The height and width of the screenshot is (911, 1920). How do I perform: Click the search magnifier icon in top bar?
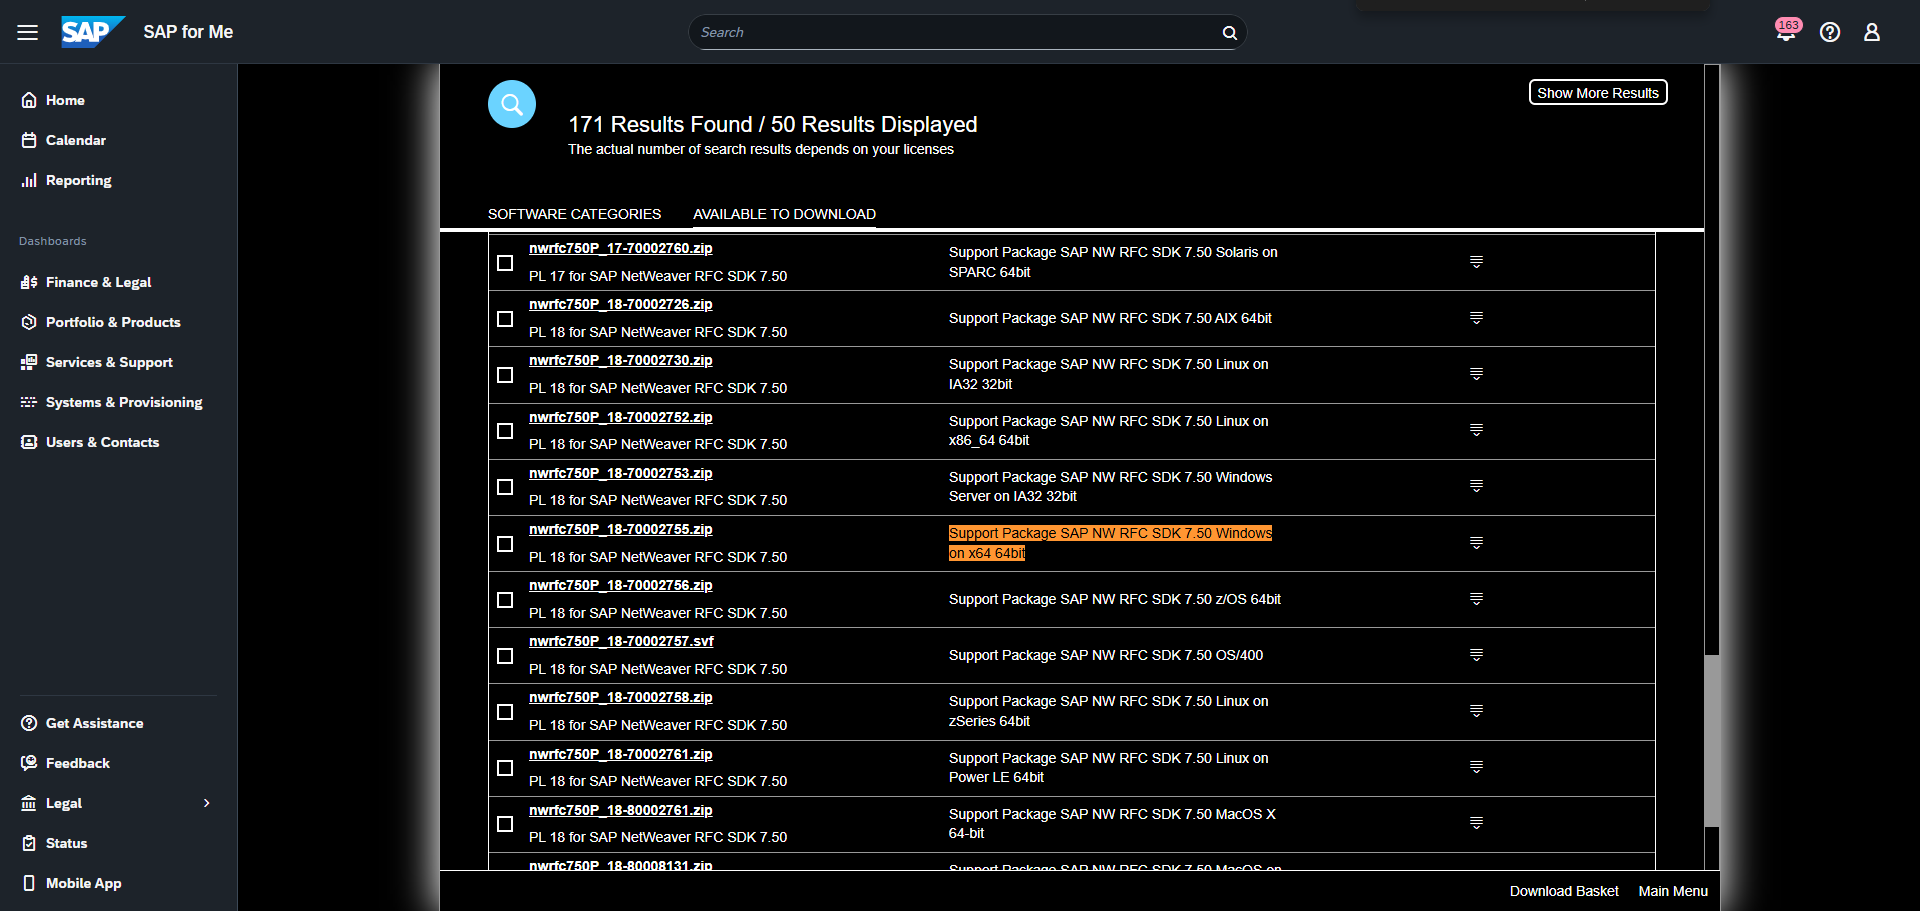[1229, 33]
